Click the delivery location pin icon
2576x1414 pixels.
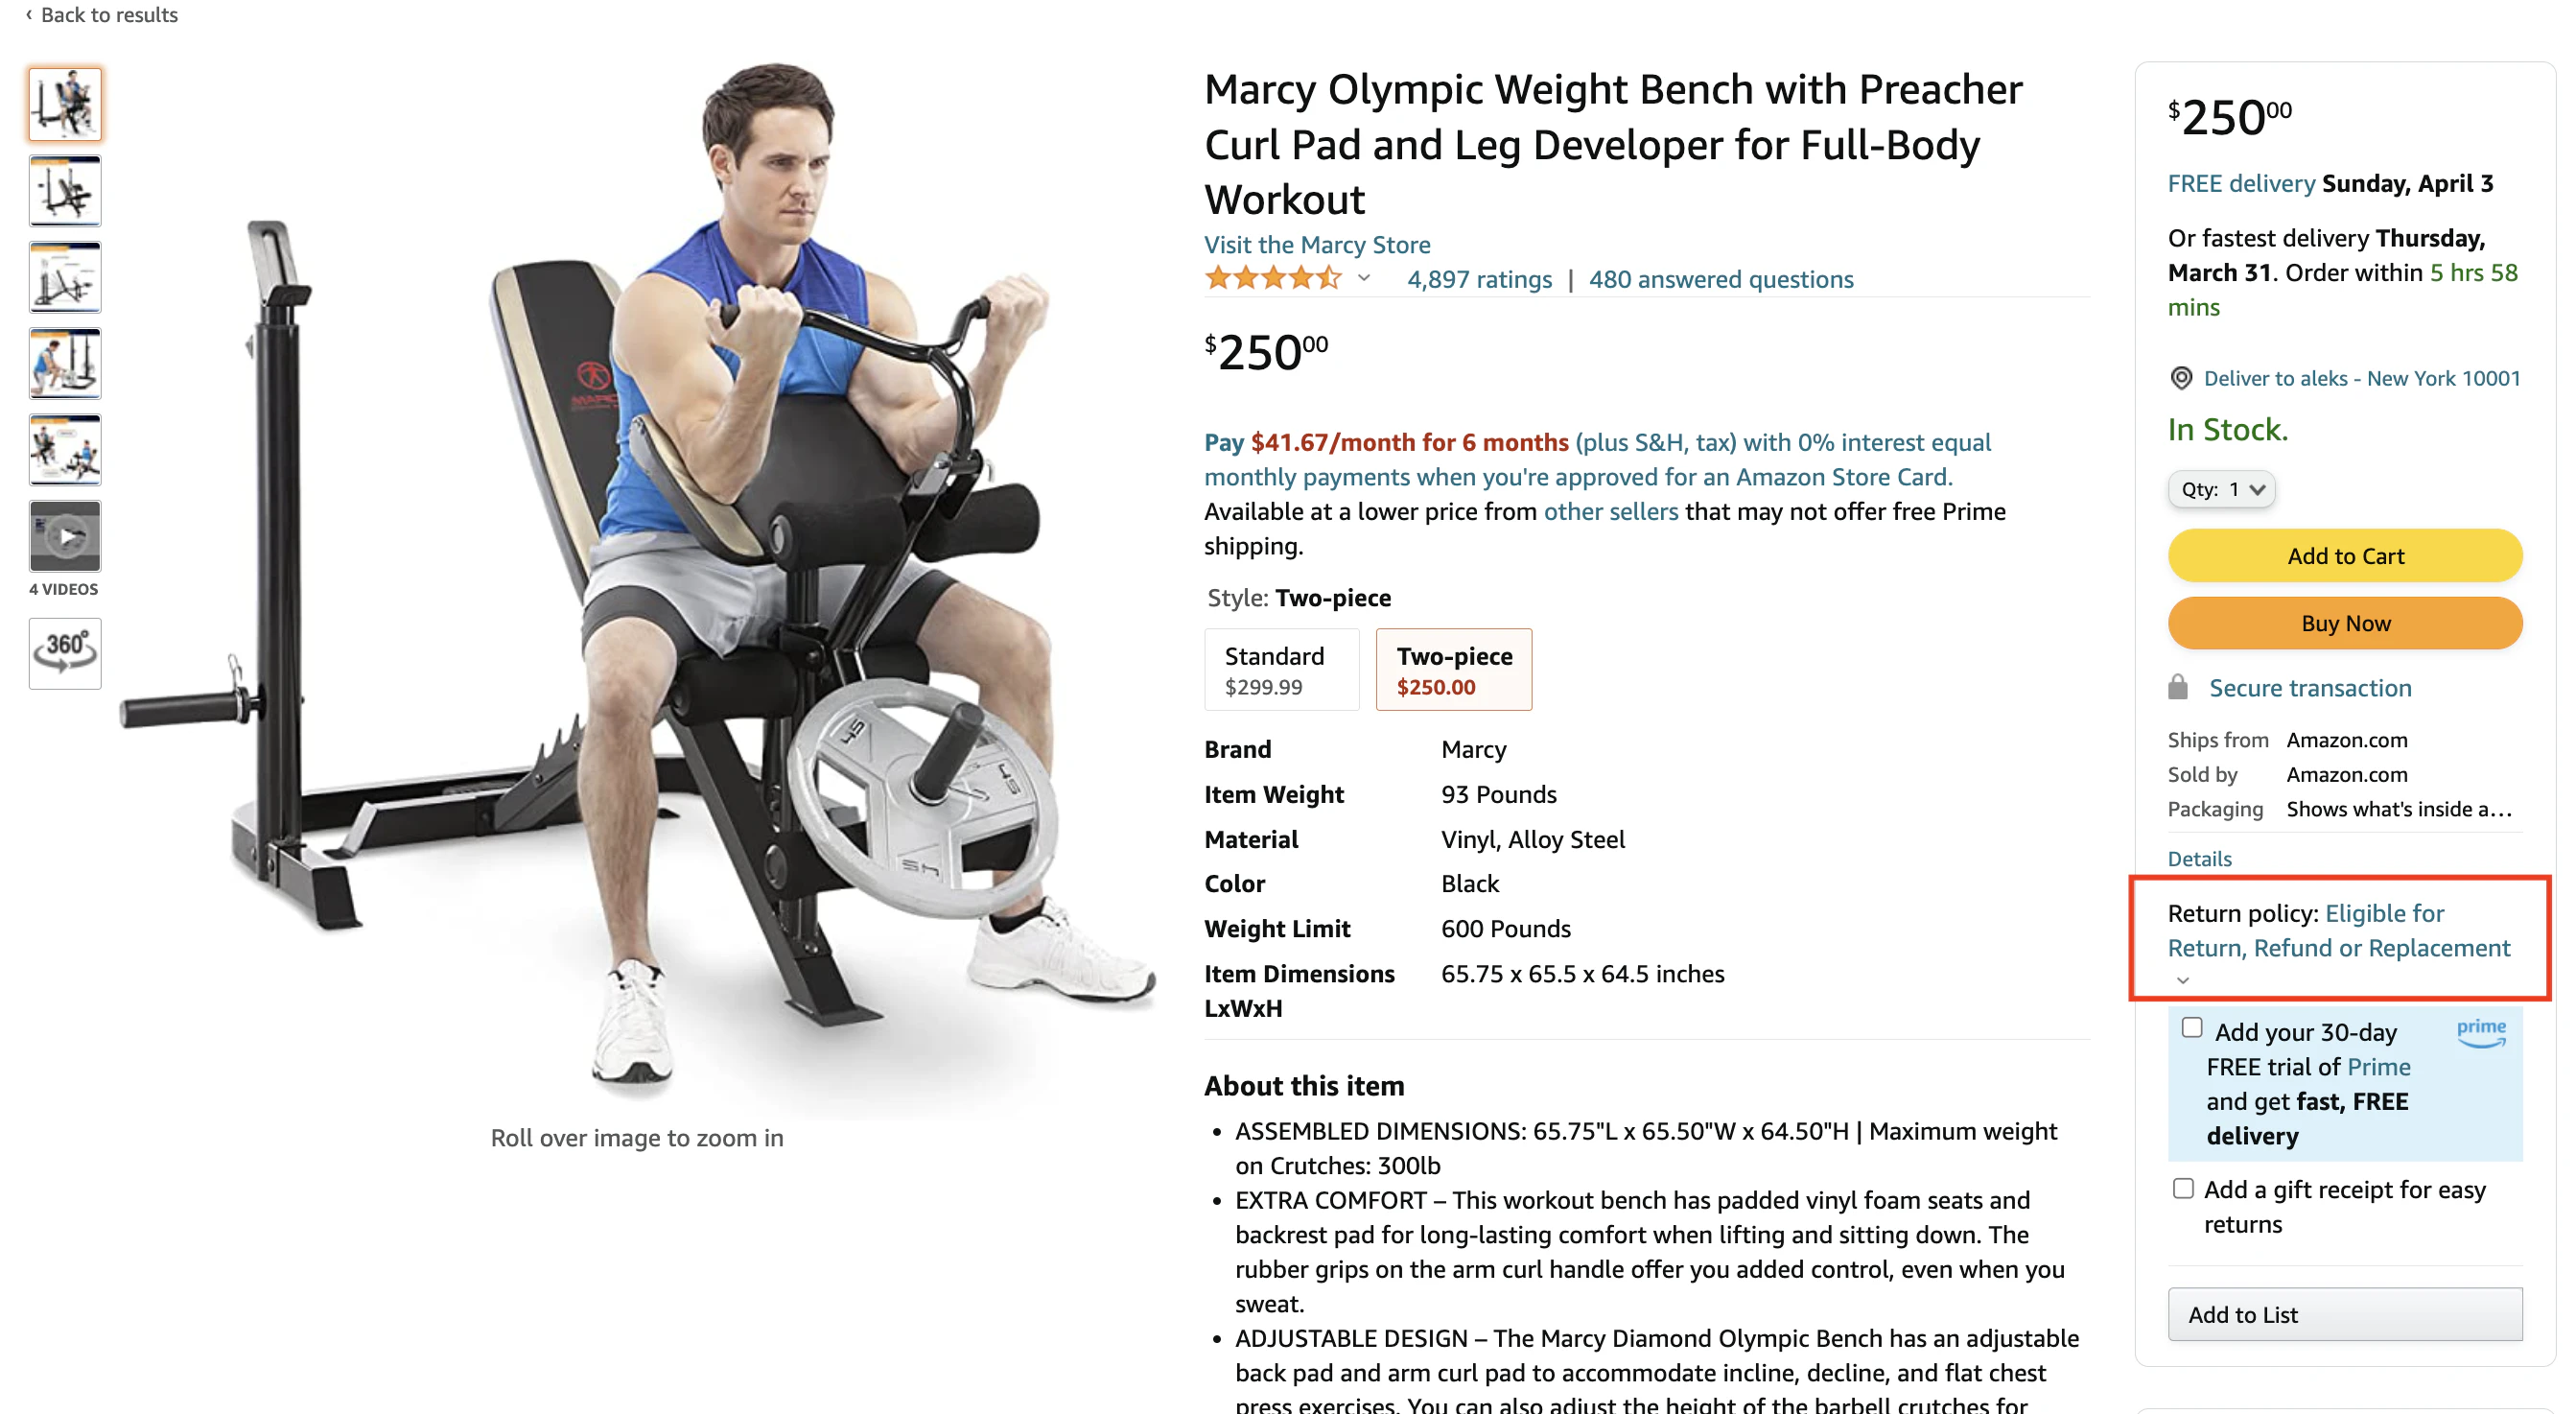pos(2181,378)
